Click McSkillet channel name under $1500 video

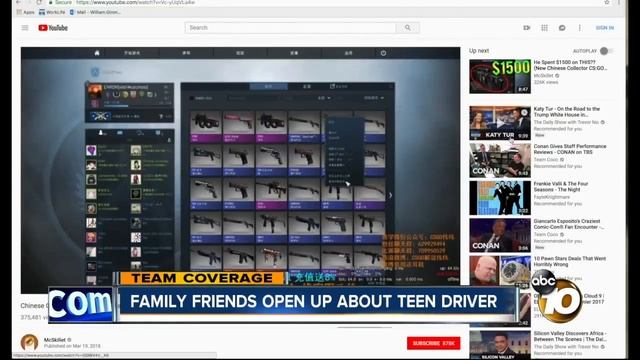pos(544,76)
